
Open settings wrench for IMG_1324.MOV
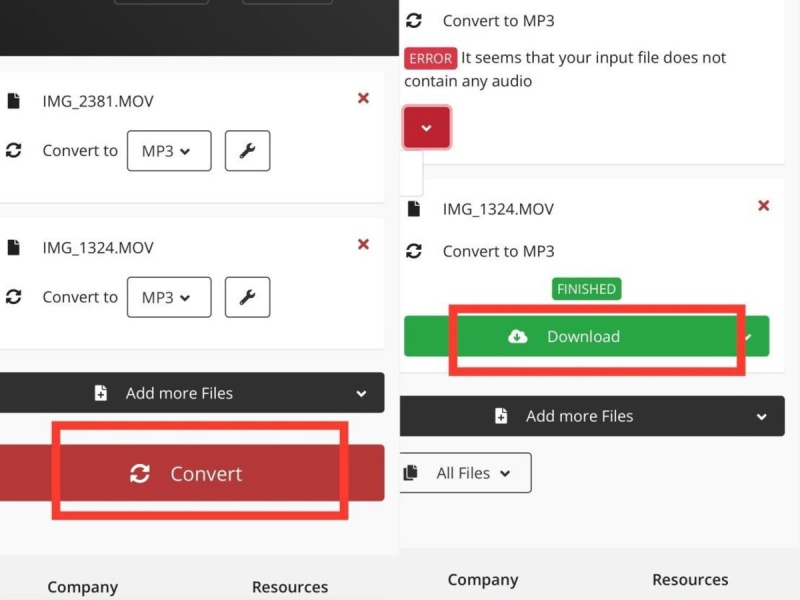click(247, 297)
